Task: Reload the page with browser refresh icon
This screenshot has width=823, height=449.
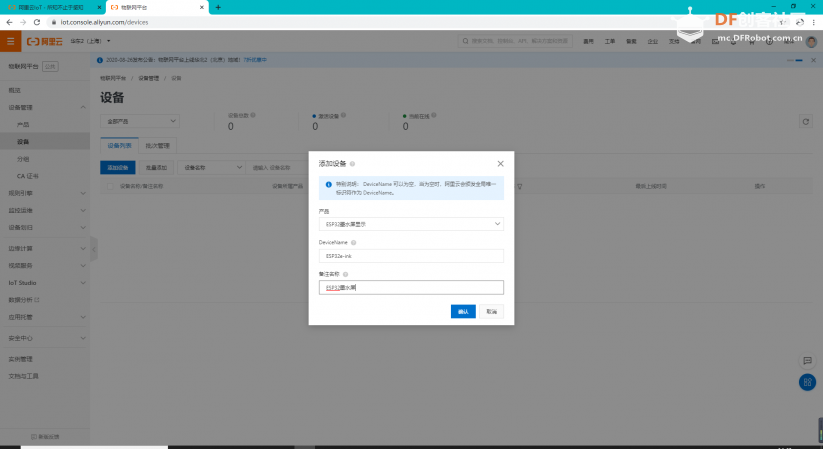Action: click(x=37, y=22)
